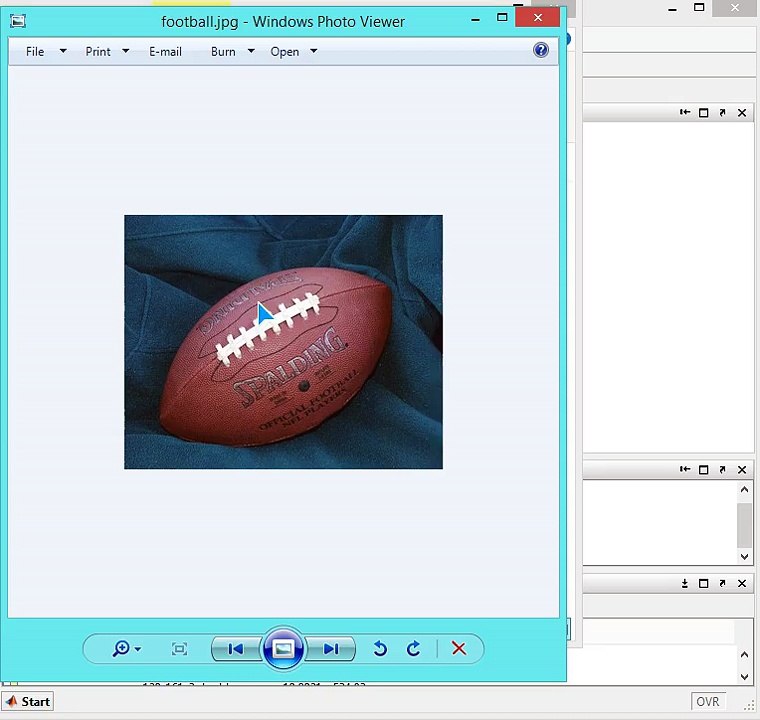760x720 pixels.
Task: Click the magnifier zoom icon
Action: point(121,648)
